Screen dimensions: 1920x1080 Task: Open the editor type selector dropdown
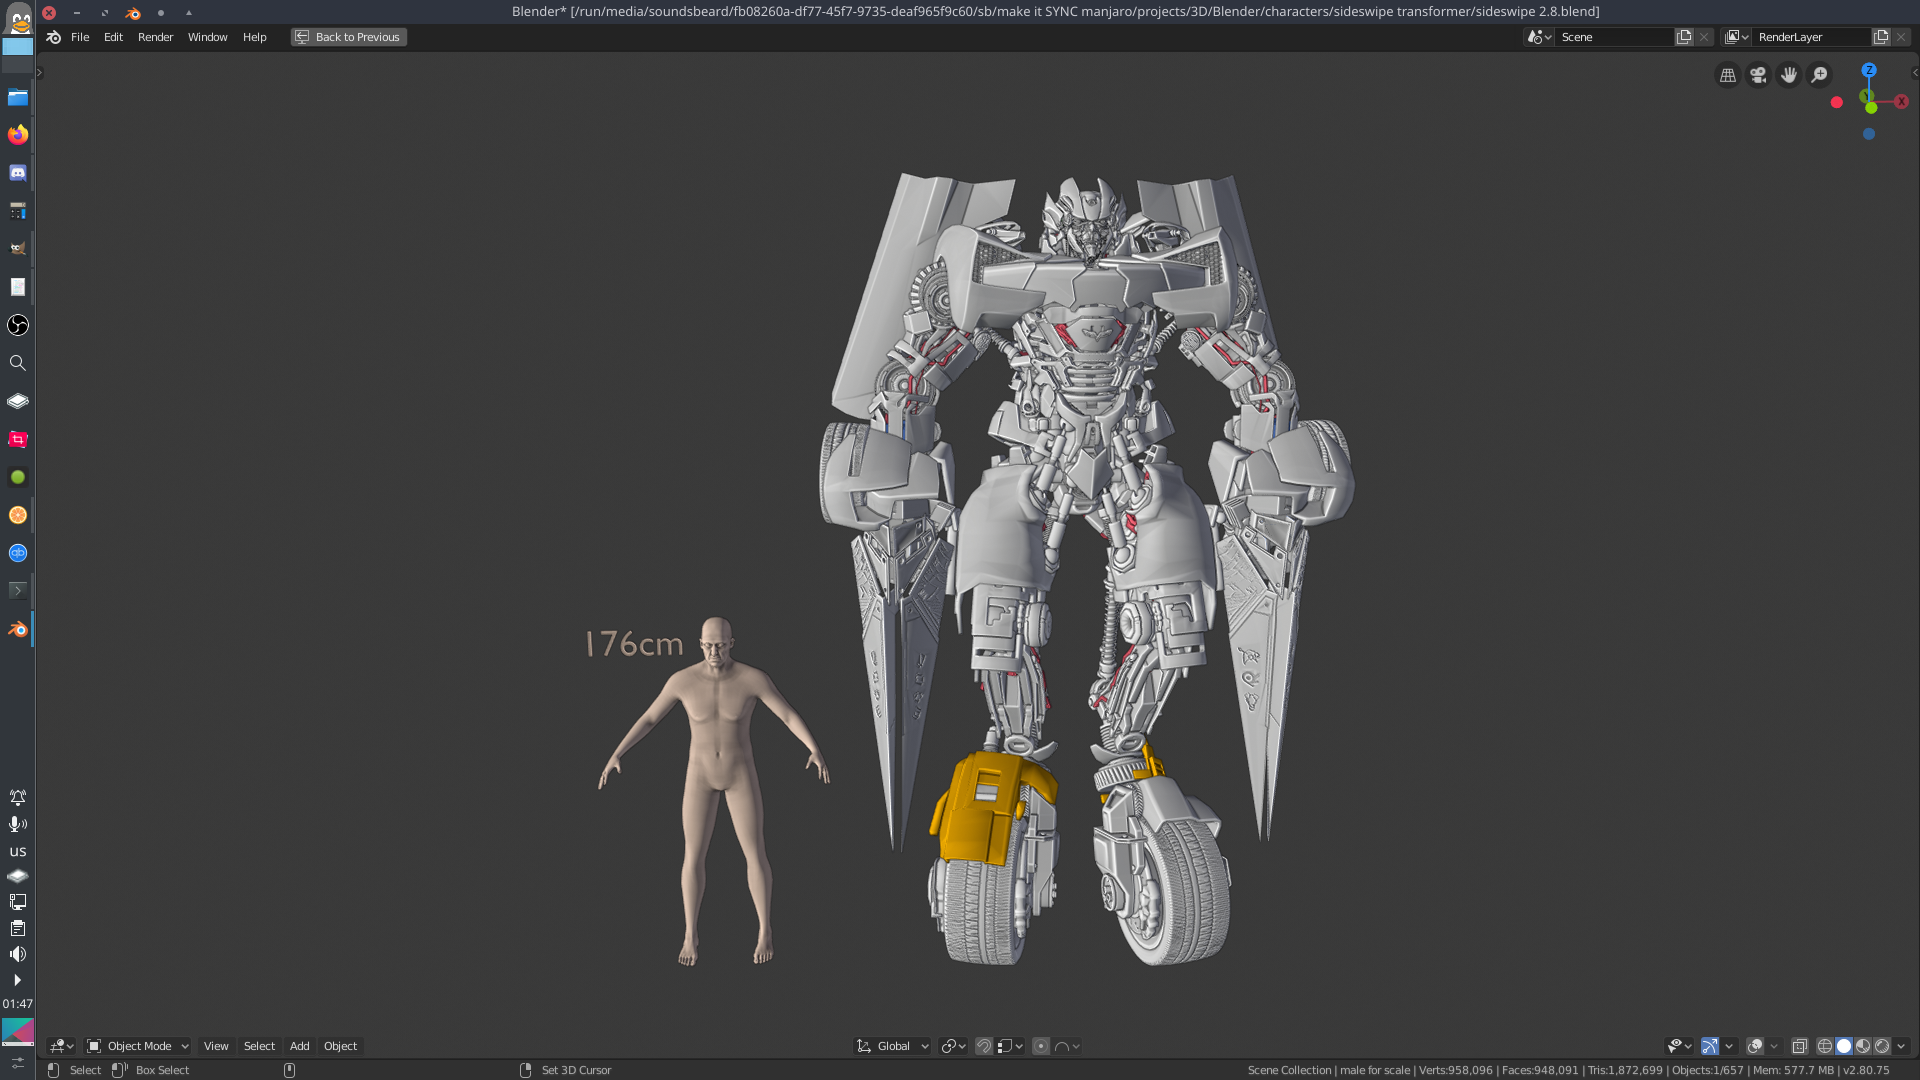[62, 1046]
